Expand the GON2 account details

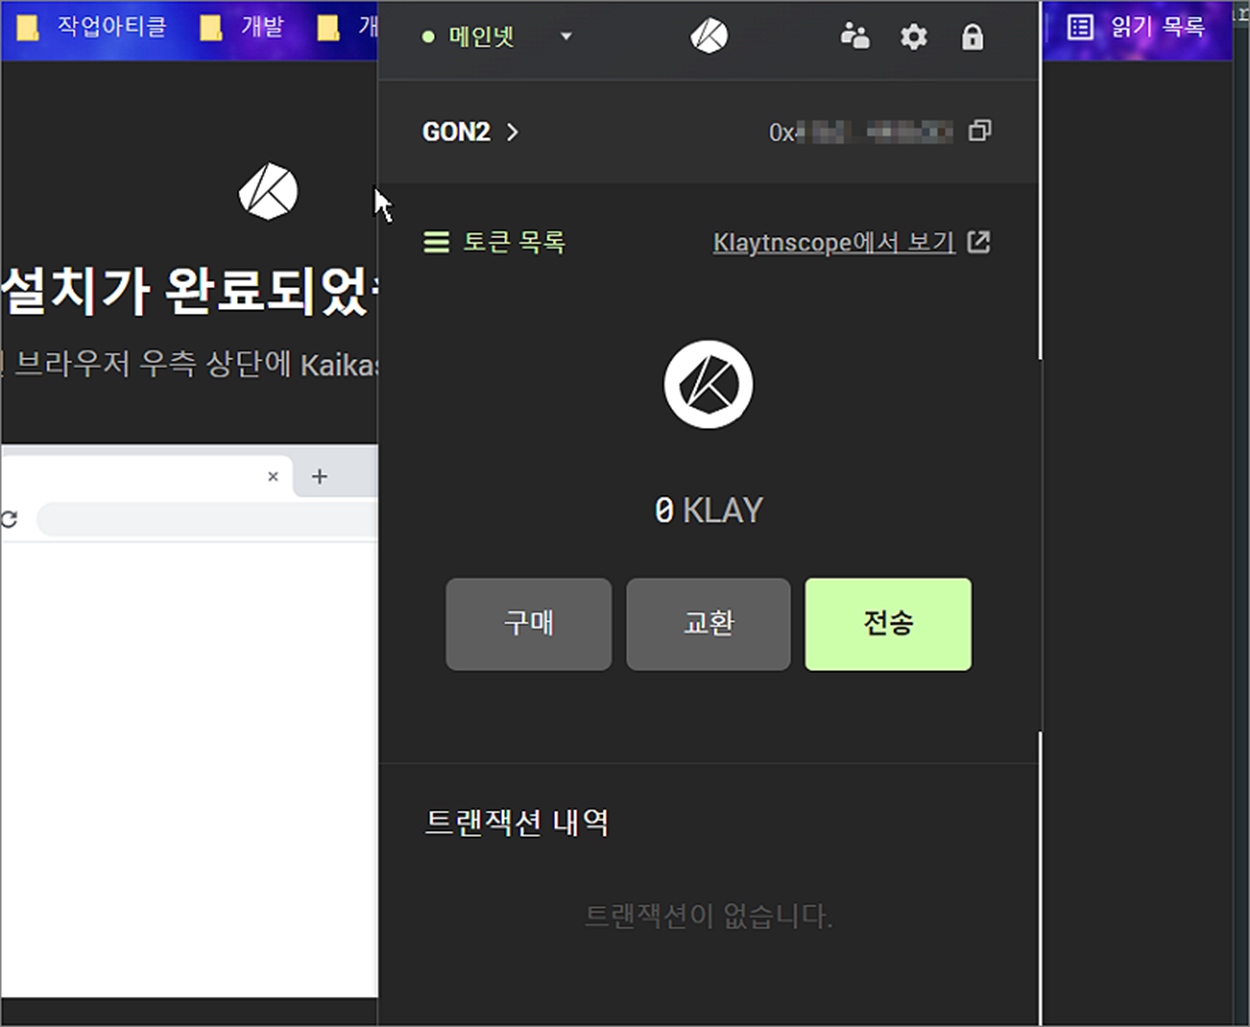pyautogui.click(x=470, y=132)
